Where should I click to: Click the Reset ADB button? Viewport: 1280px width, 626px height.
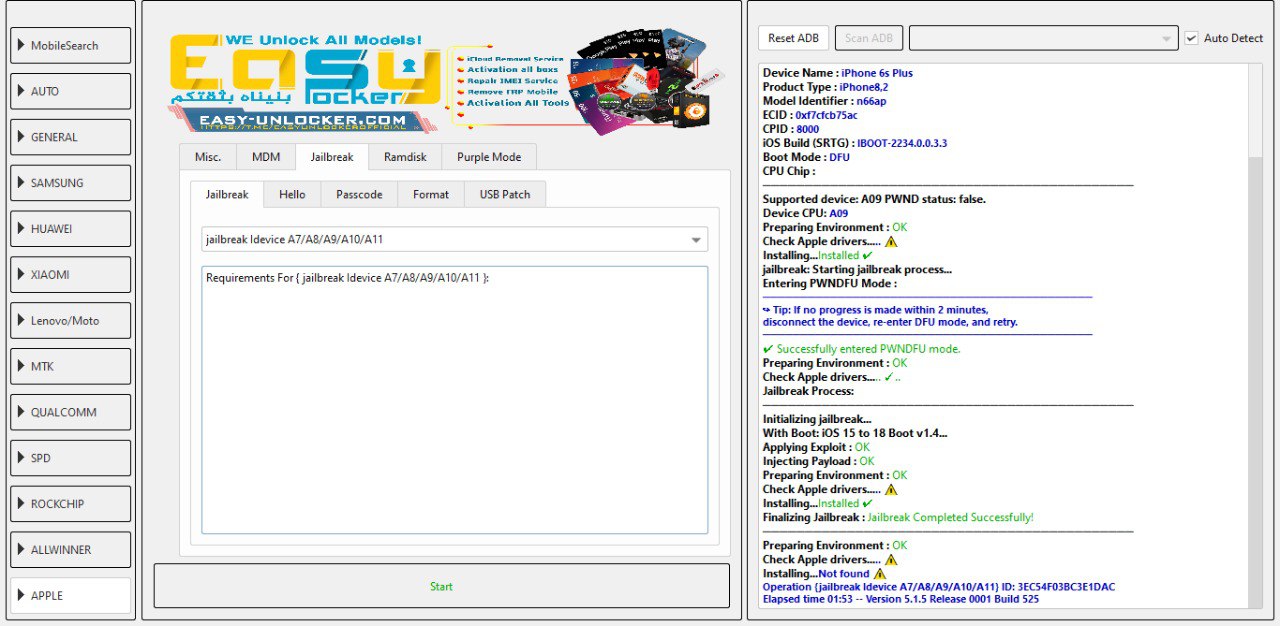[x=794, y=38]
